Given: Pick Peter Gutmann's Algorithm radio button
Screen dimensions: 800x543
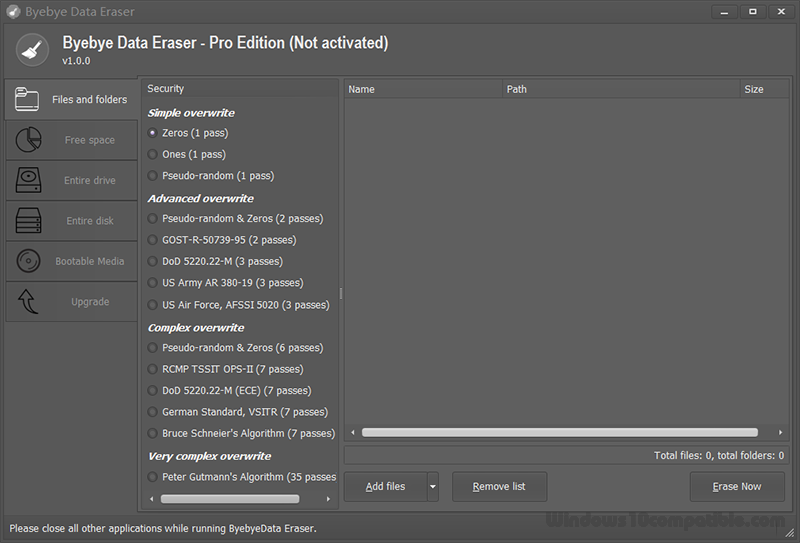Looking at the screenshot, I should (152, 477).
